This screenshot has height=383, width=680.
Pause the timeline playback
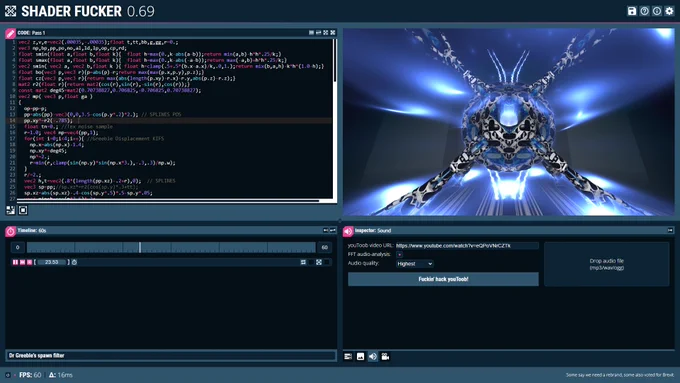(16, 262)
